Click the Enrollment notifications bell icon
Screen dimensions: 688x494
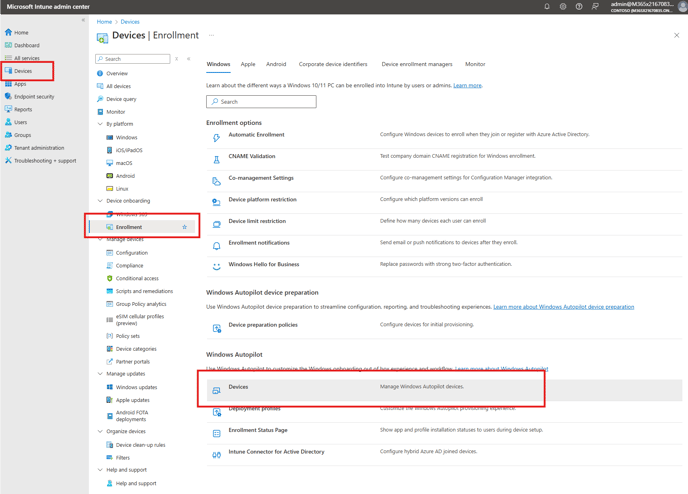[x=216, y=246]
